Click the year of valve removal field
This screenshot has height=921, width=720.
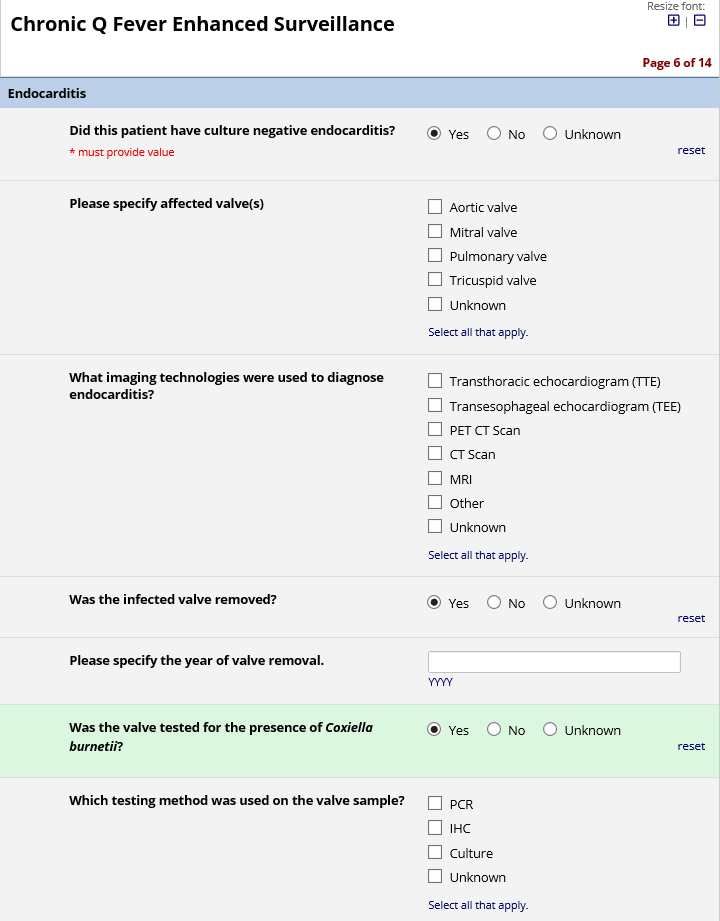point(554,662)
